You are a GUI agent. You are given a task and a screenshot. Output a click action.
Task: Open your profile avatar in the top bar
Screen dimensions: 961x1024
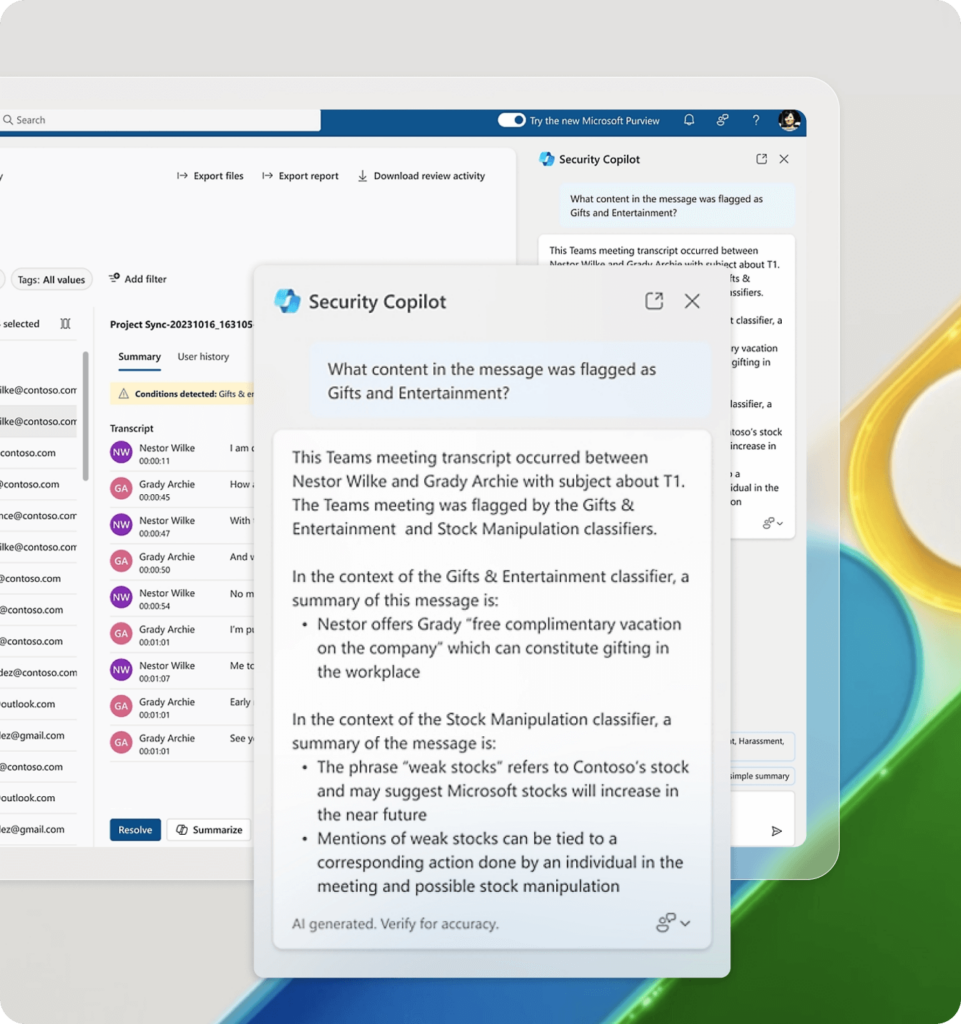[790, 120]
